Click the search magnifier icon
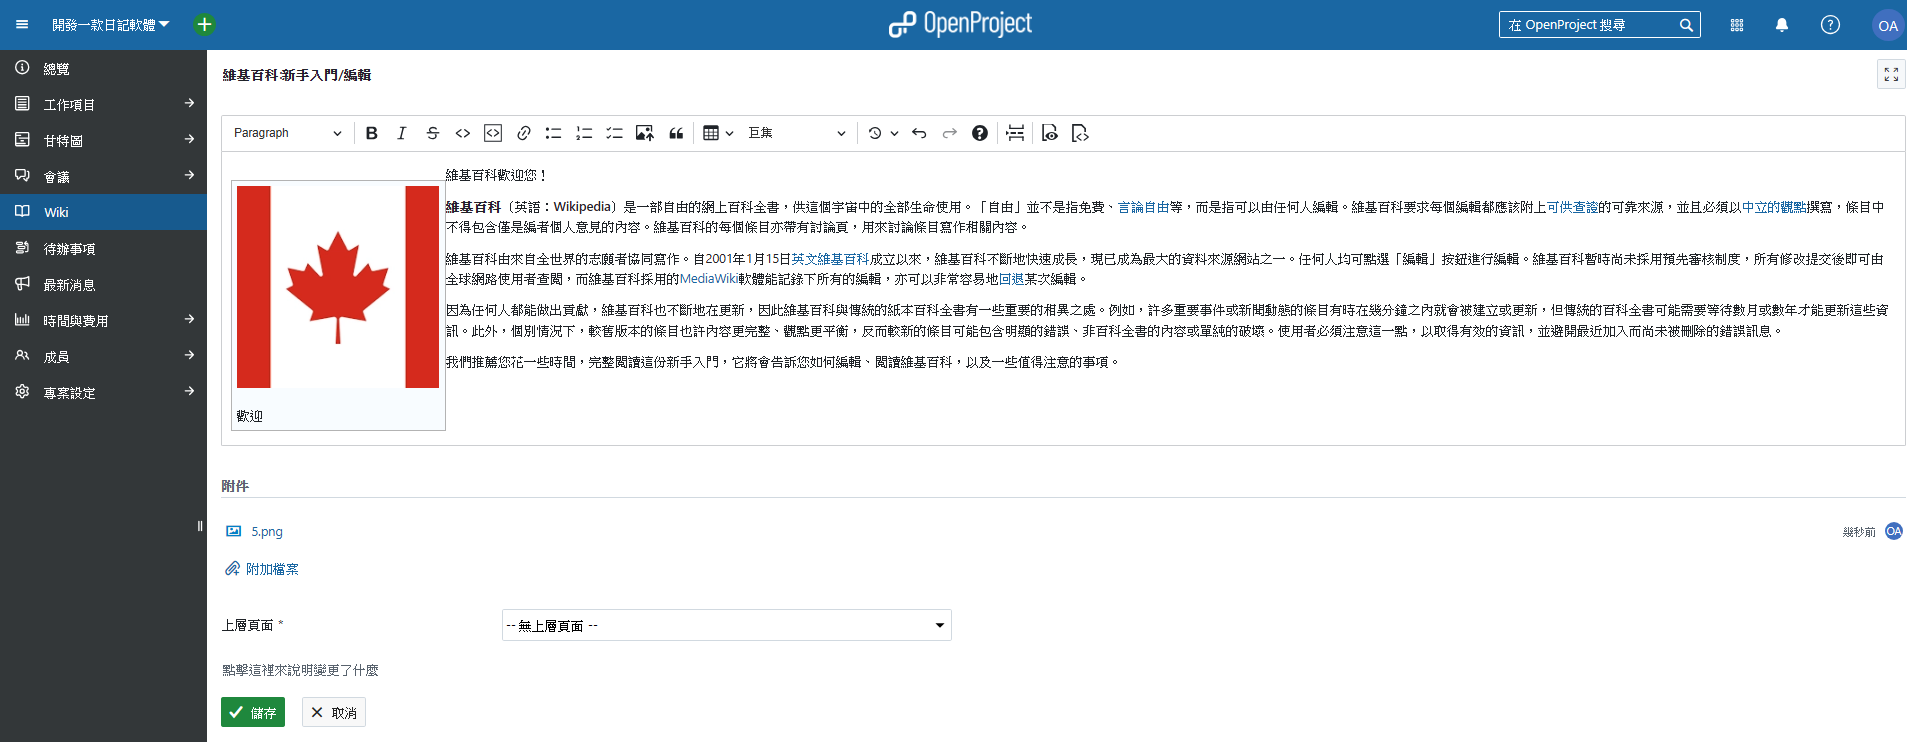Image resolution: width=1907 pixels, height=742 pixels. pos(1687,25)
